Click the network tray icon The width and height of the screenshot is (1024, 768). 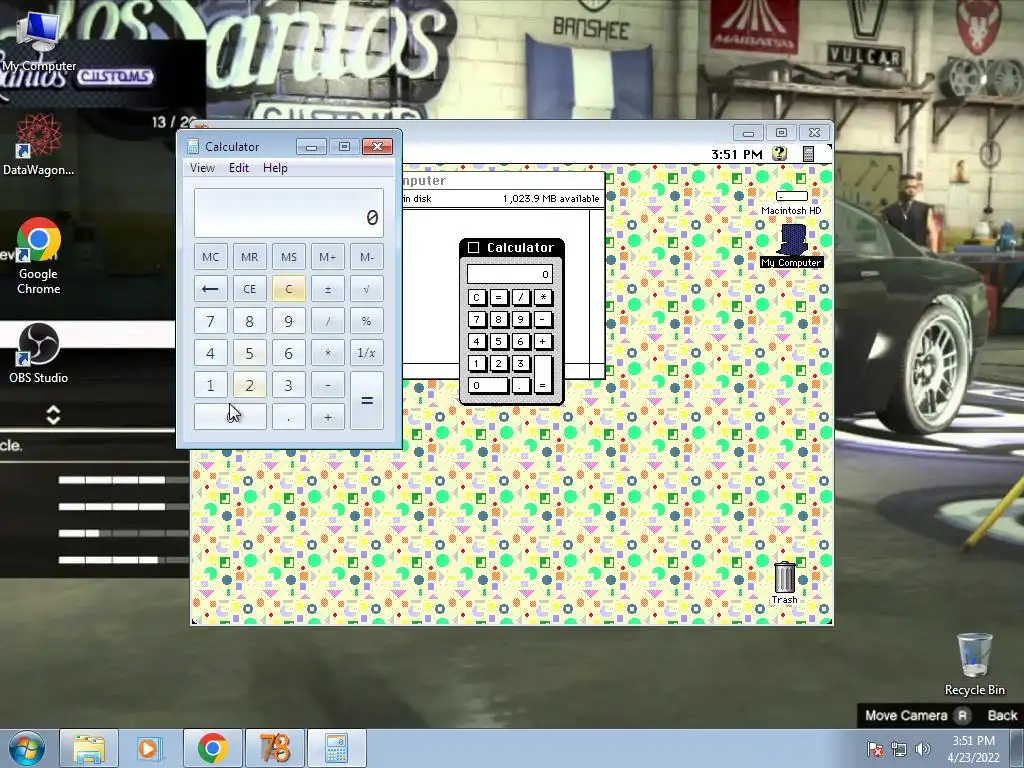(899, 748)
